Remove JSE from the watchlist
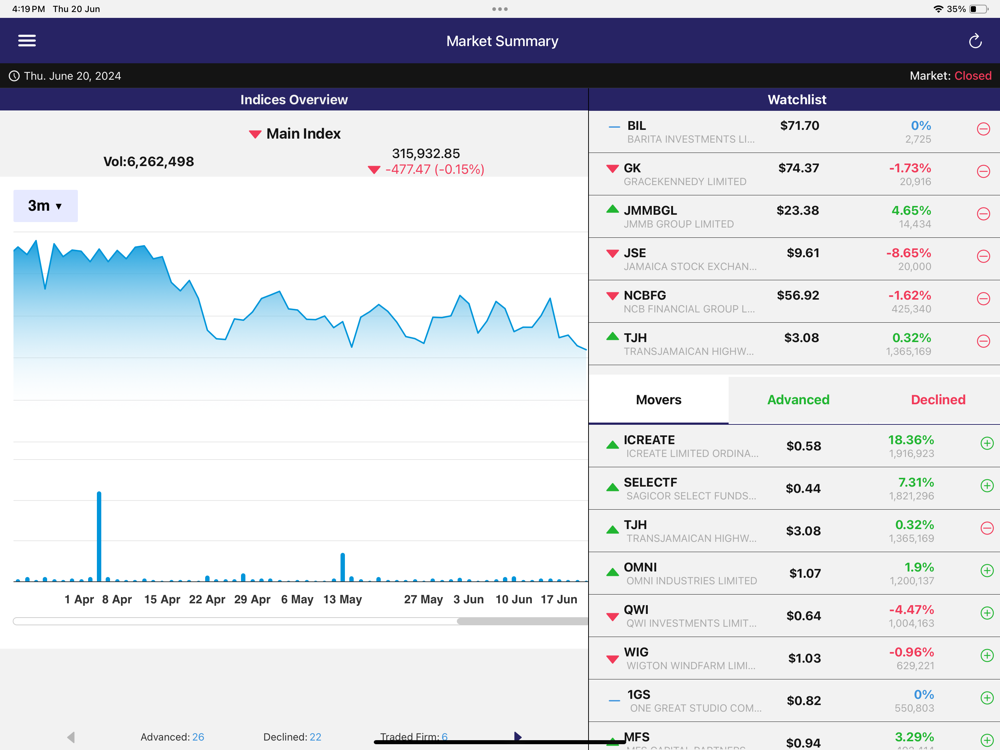This screenshot has width=1000, height=750. pyautogui.click(x=983, y=256)
